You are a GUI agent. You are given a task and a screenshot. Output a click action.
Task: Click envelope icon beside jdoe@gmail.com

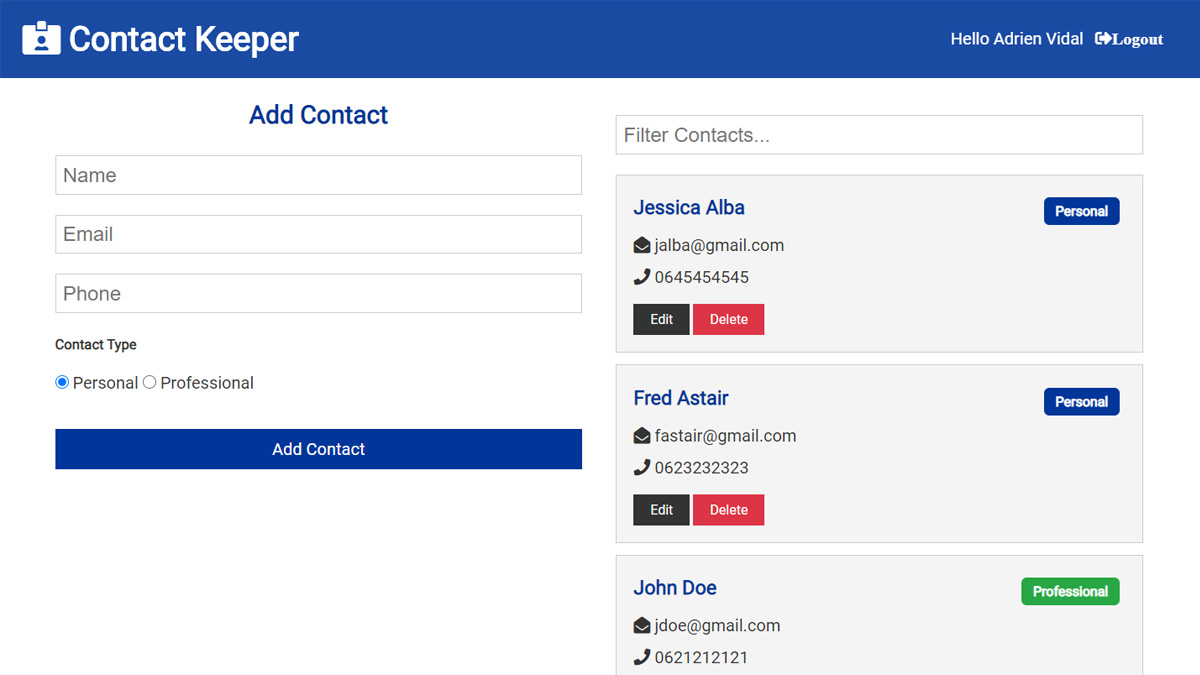(642, 626)
